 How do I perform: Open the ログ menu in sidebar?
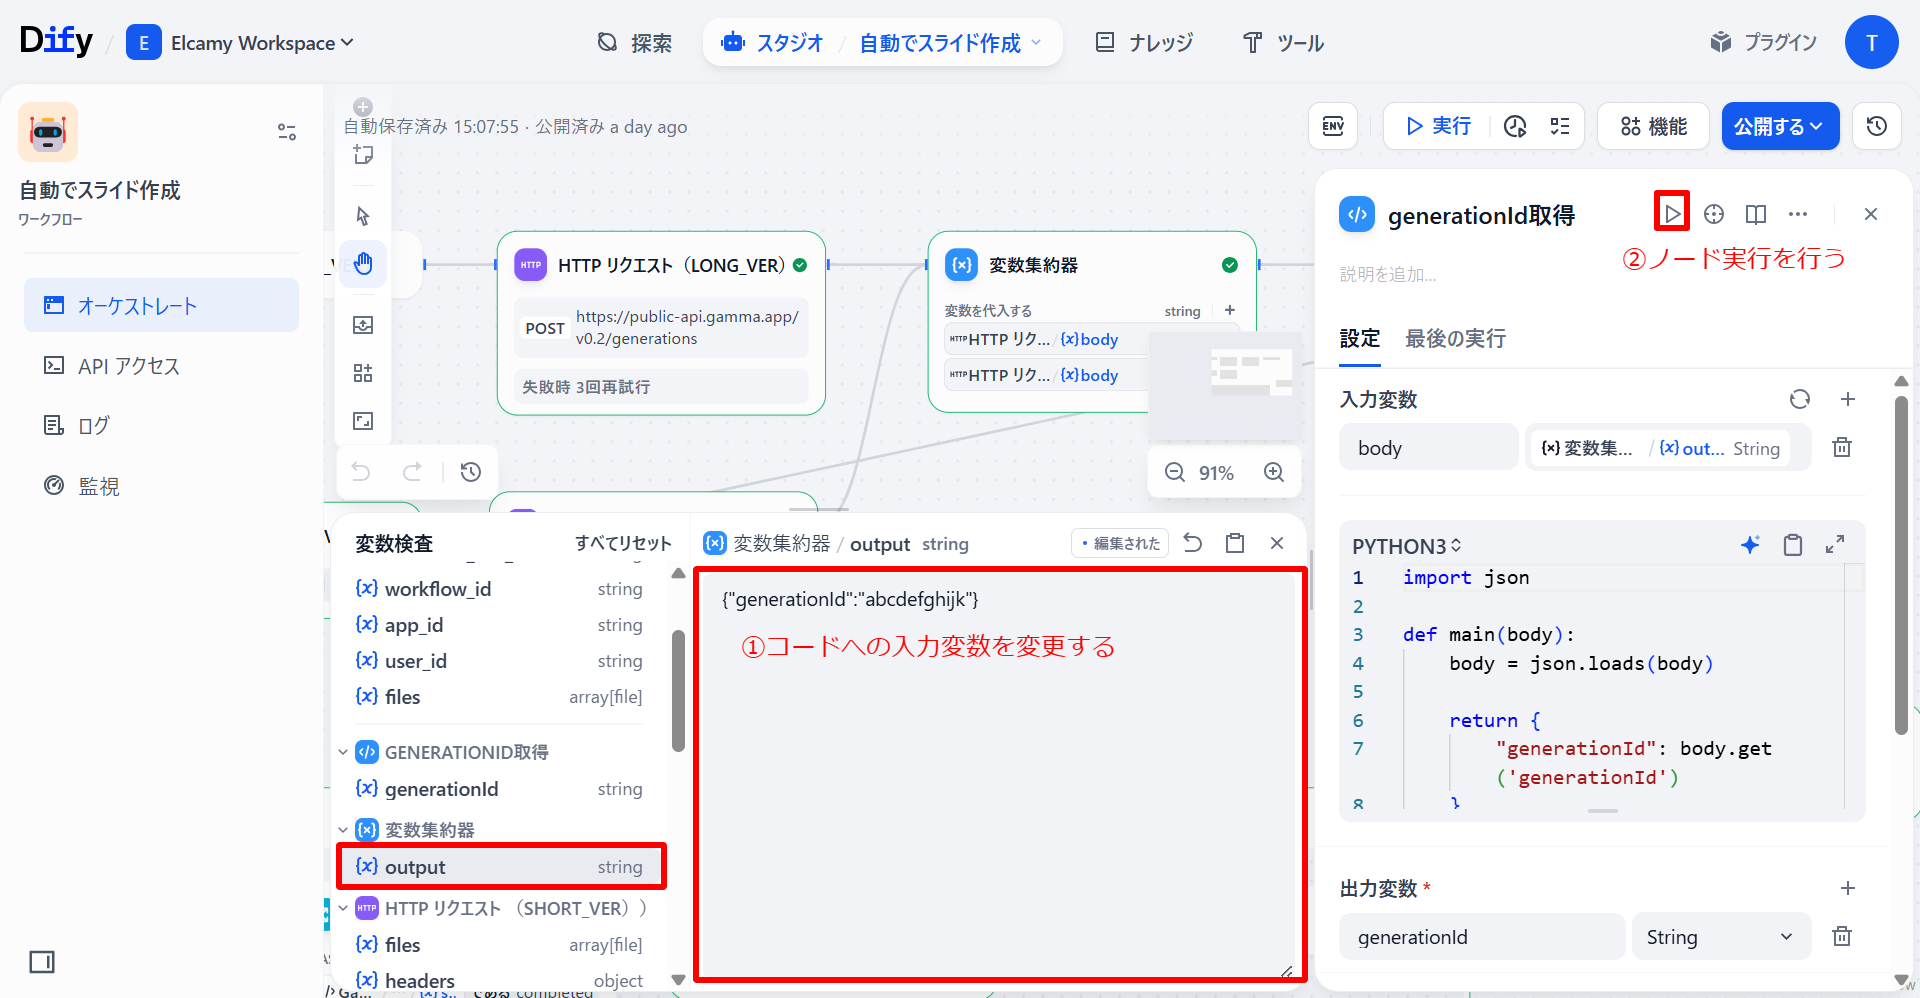coord(93,426)
